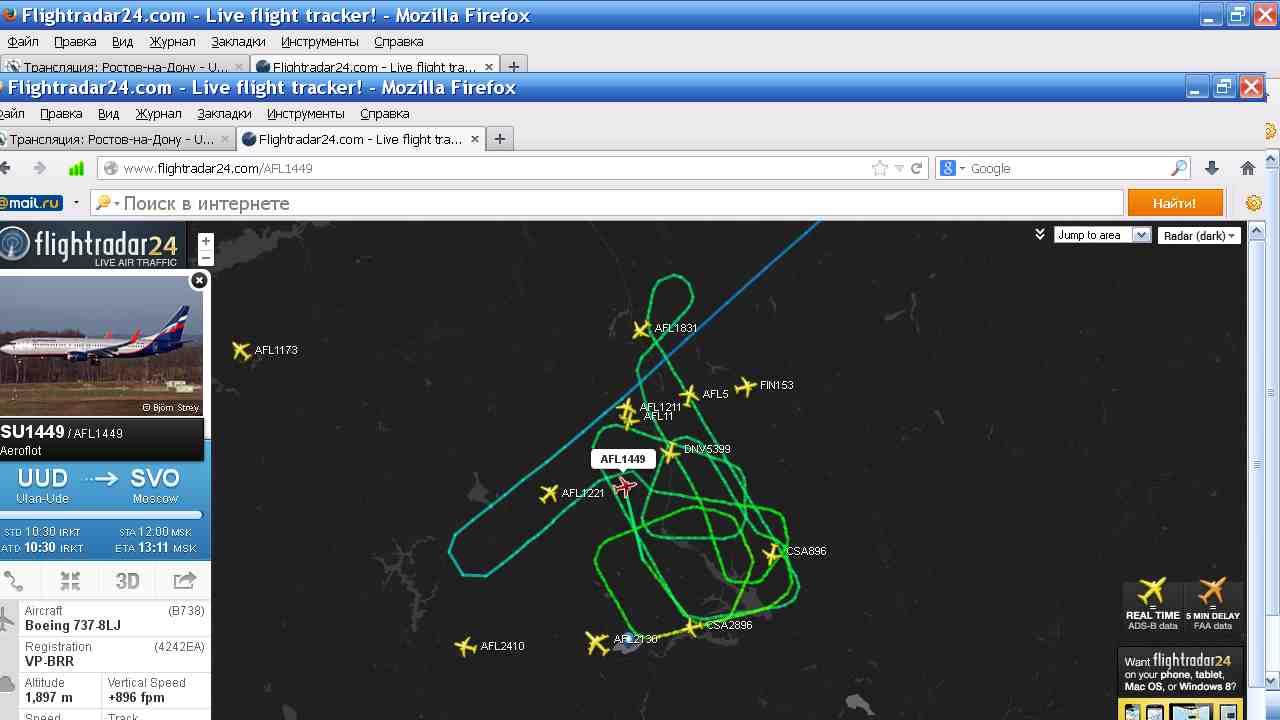Open a new tab in front window

coord(500,139)
